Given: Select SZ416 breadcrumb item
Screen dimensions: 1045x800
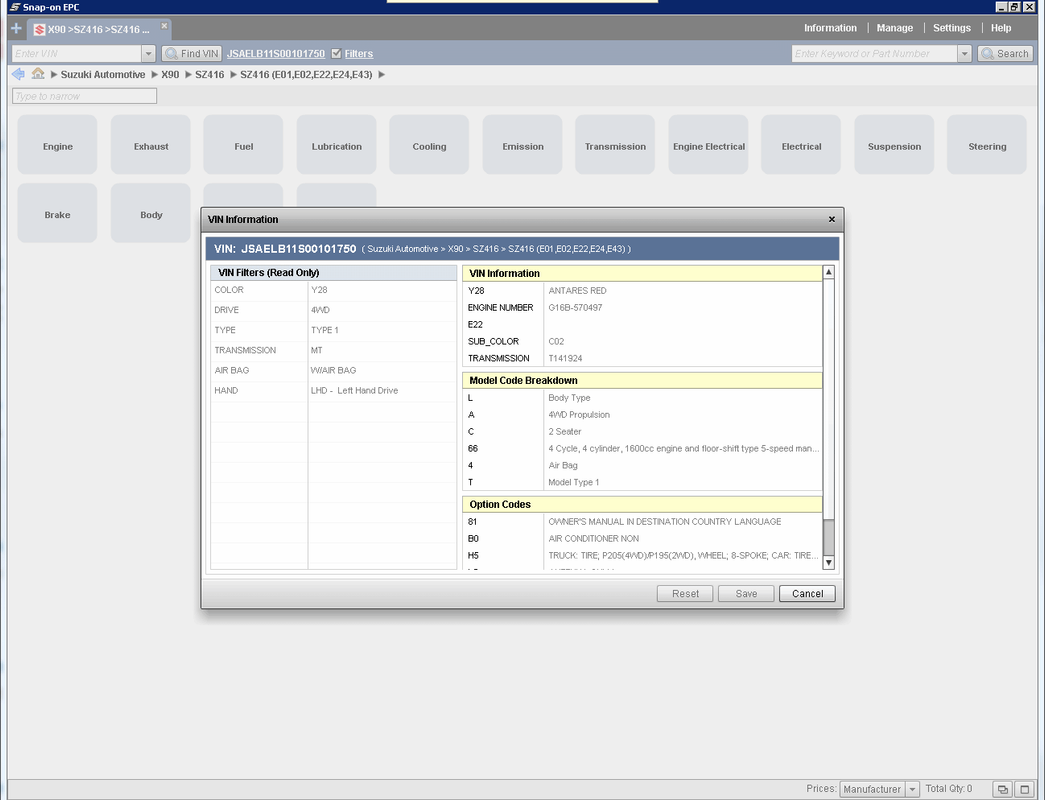Looking at the screenshot, I should (x=209, y=75).
